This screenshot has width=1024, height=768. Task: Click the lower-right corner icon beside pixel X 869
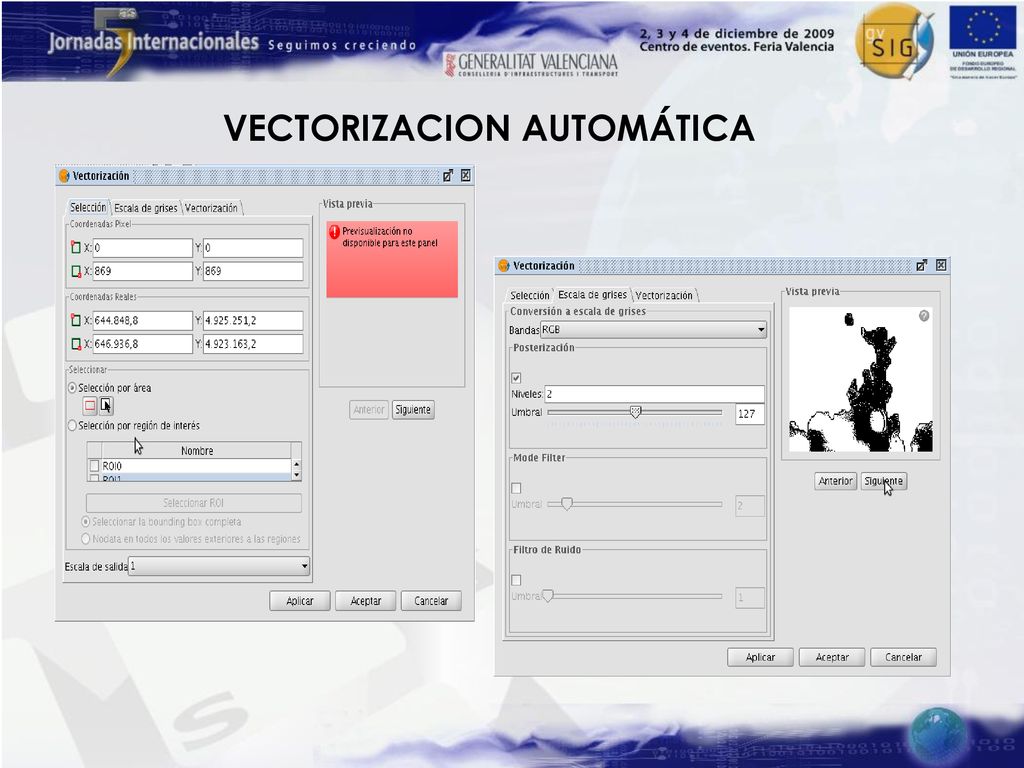(x=76, y=271)
